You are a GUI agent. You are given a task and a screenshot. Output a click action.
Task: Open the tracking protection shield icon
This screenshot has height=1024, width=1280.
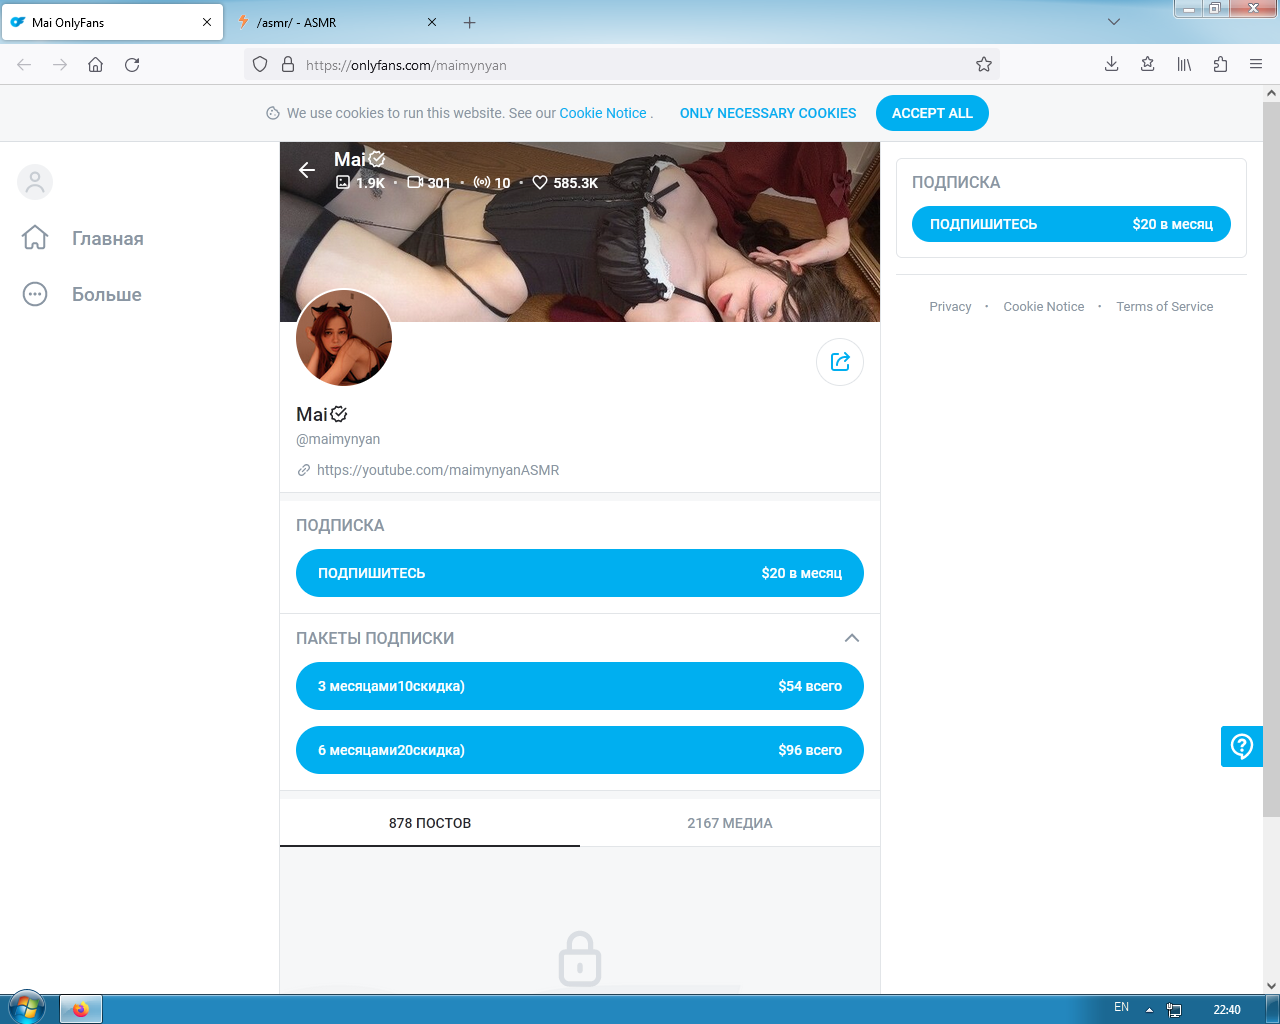pos(260,65)
